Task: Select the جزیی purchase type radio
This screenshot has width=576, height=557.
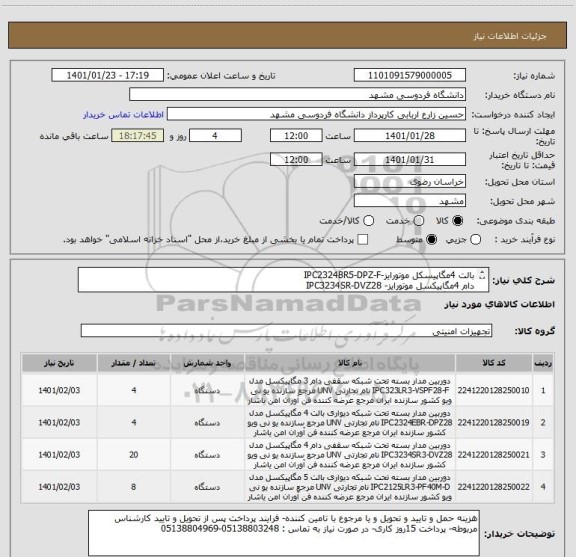Action: tap(475, 240)
